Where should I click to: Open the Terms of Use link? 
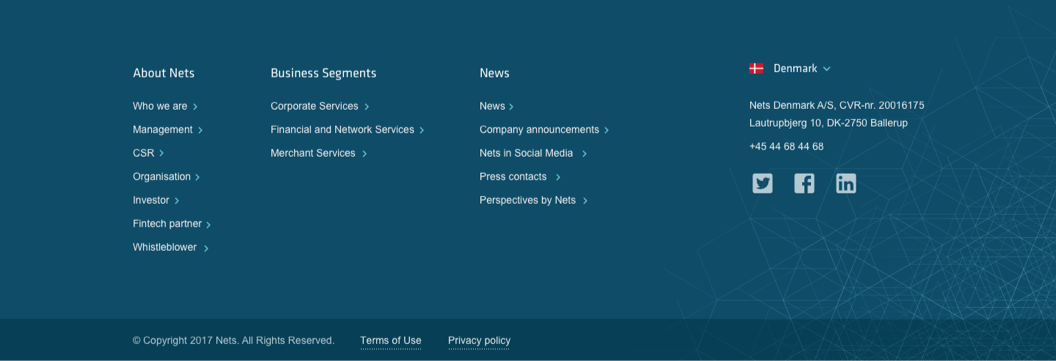(391, 341)
